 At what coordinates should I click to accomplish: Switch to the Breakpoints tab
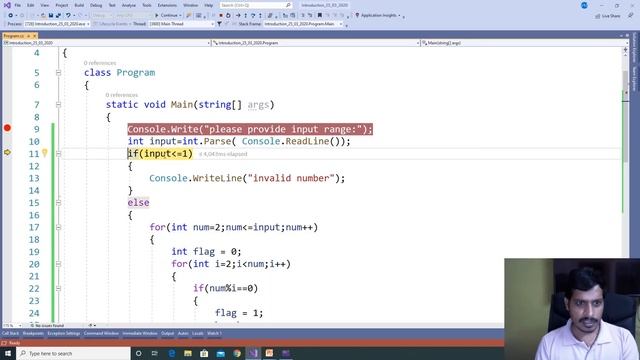tap(33, 333)
